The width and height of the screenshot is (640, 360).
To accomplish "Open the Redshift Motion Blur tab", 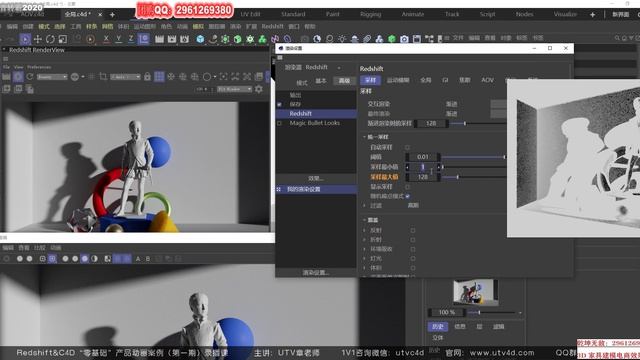I will (x=398, y=80).
